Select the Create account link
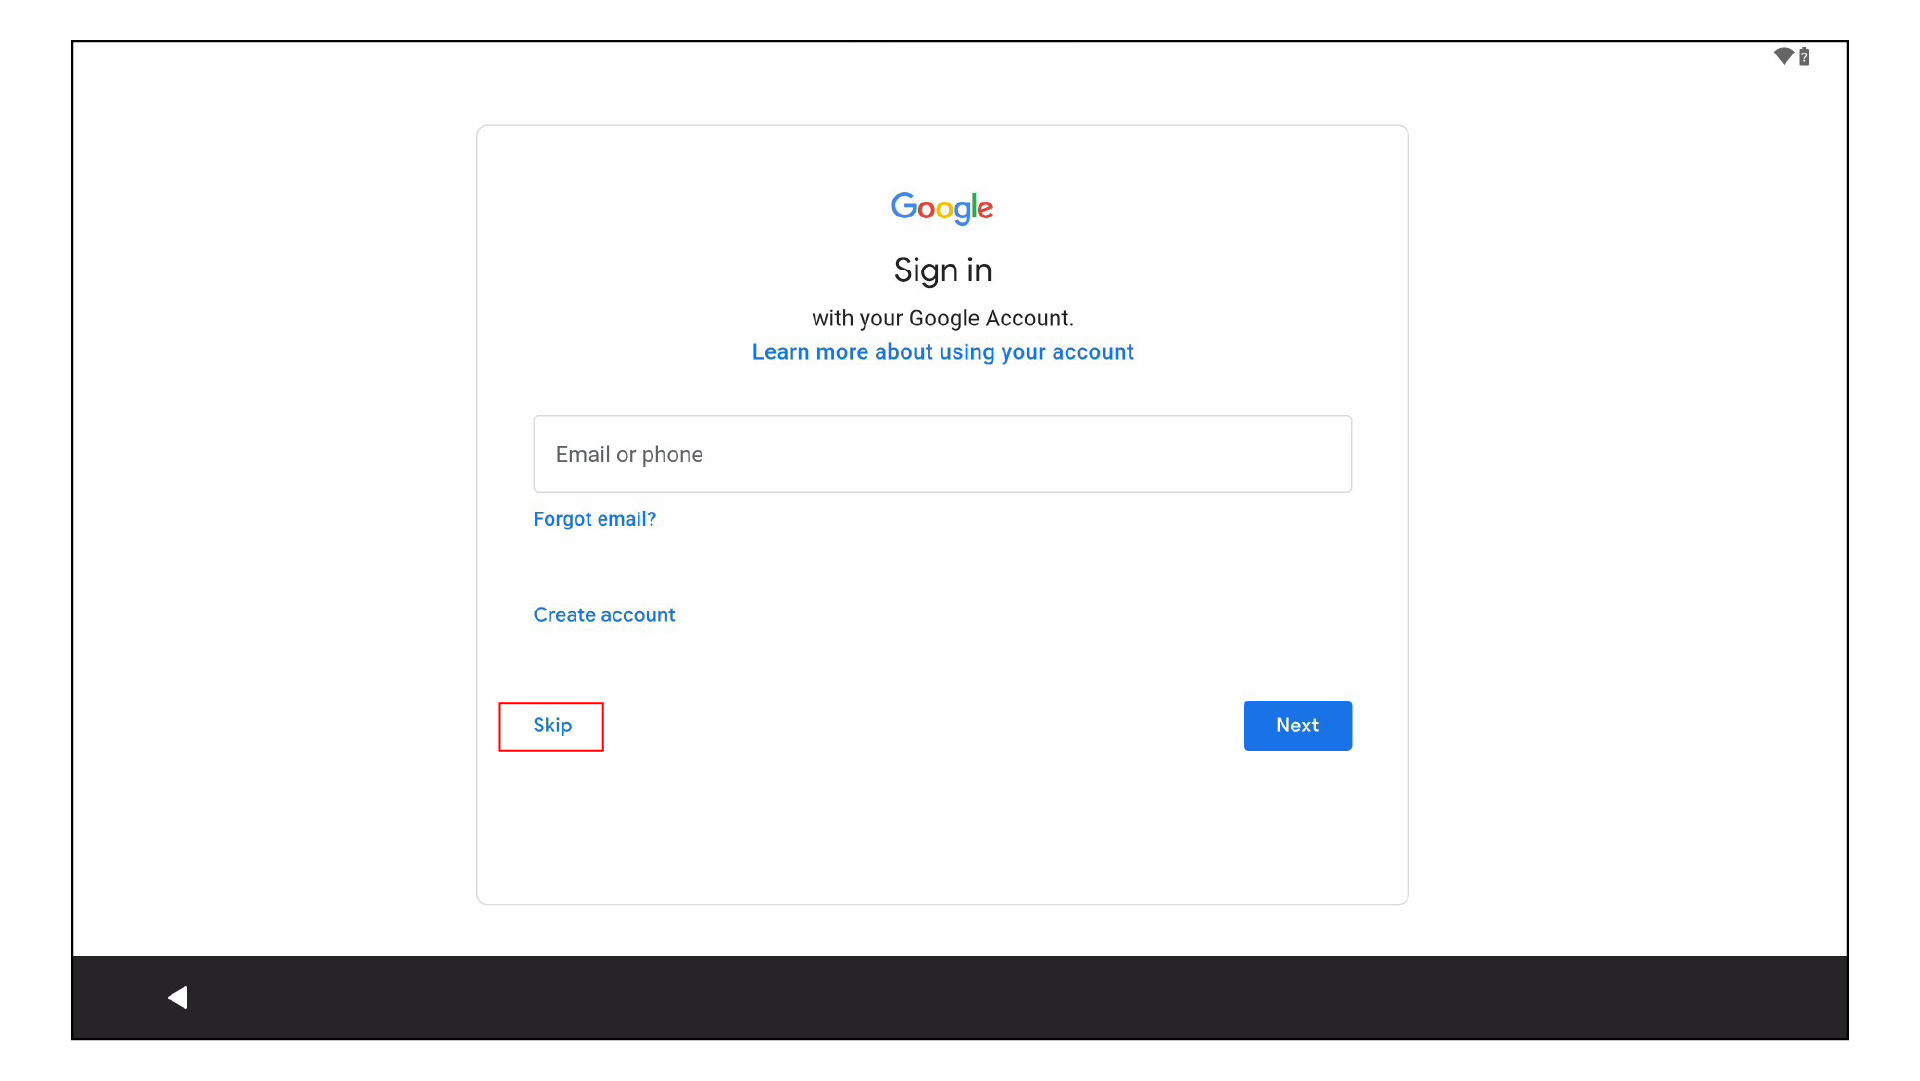Image resolution: width=1920 pixels, height=1081 pixels. coord(604,615)
